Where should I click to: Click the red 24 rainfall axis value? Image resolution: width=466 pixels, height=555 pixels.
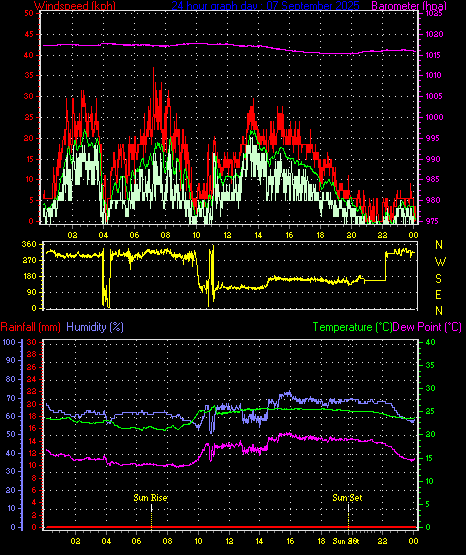(32, 379)
